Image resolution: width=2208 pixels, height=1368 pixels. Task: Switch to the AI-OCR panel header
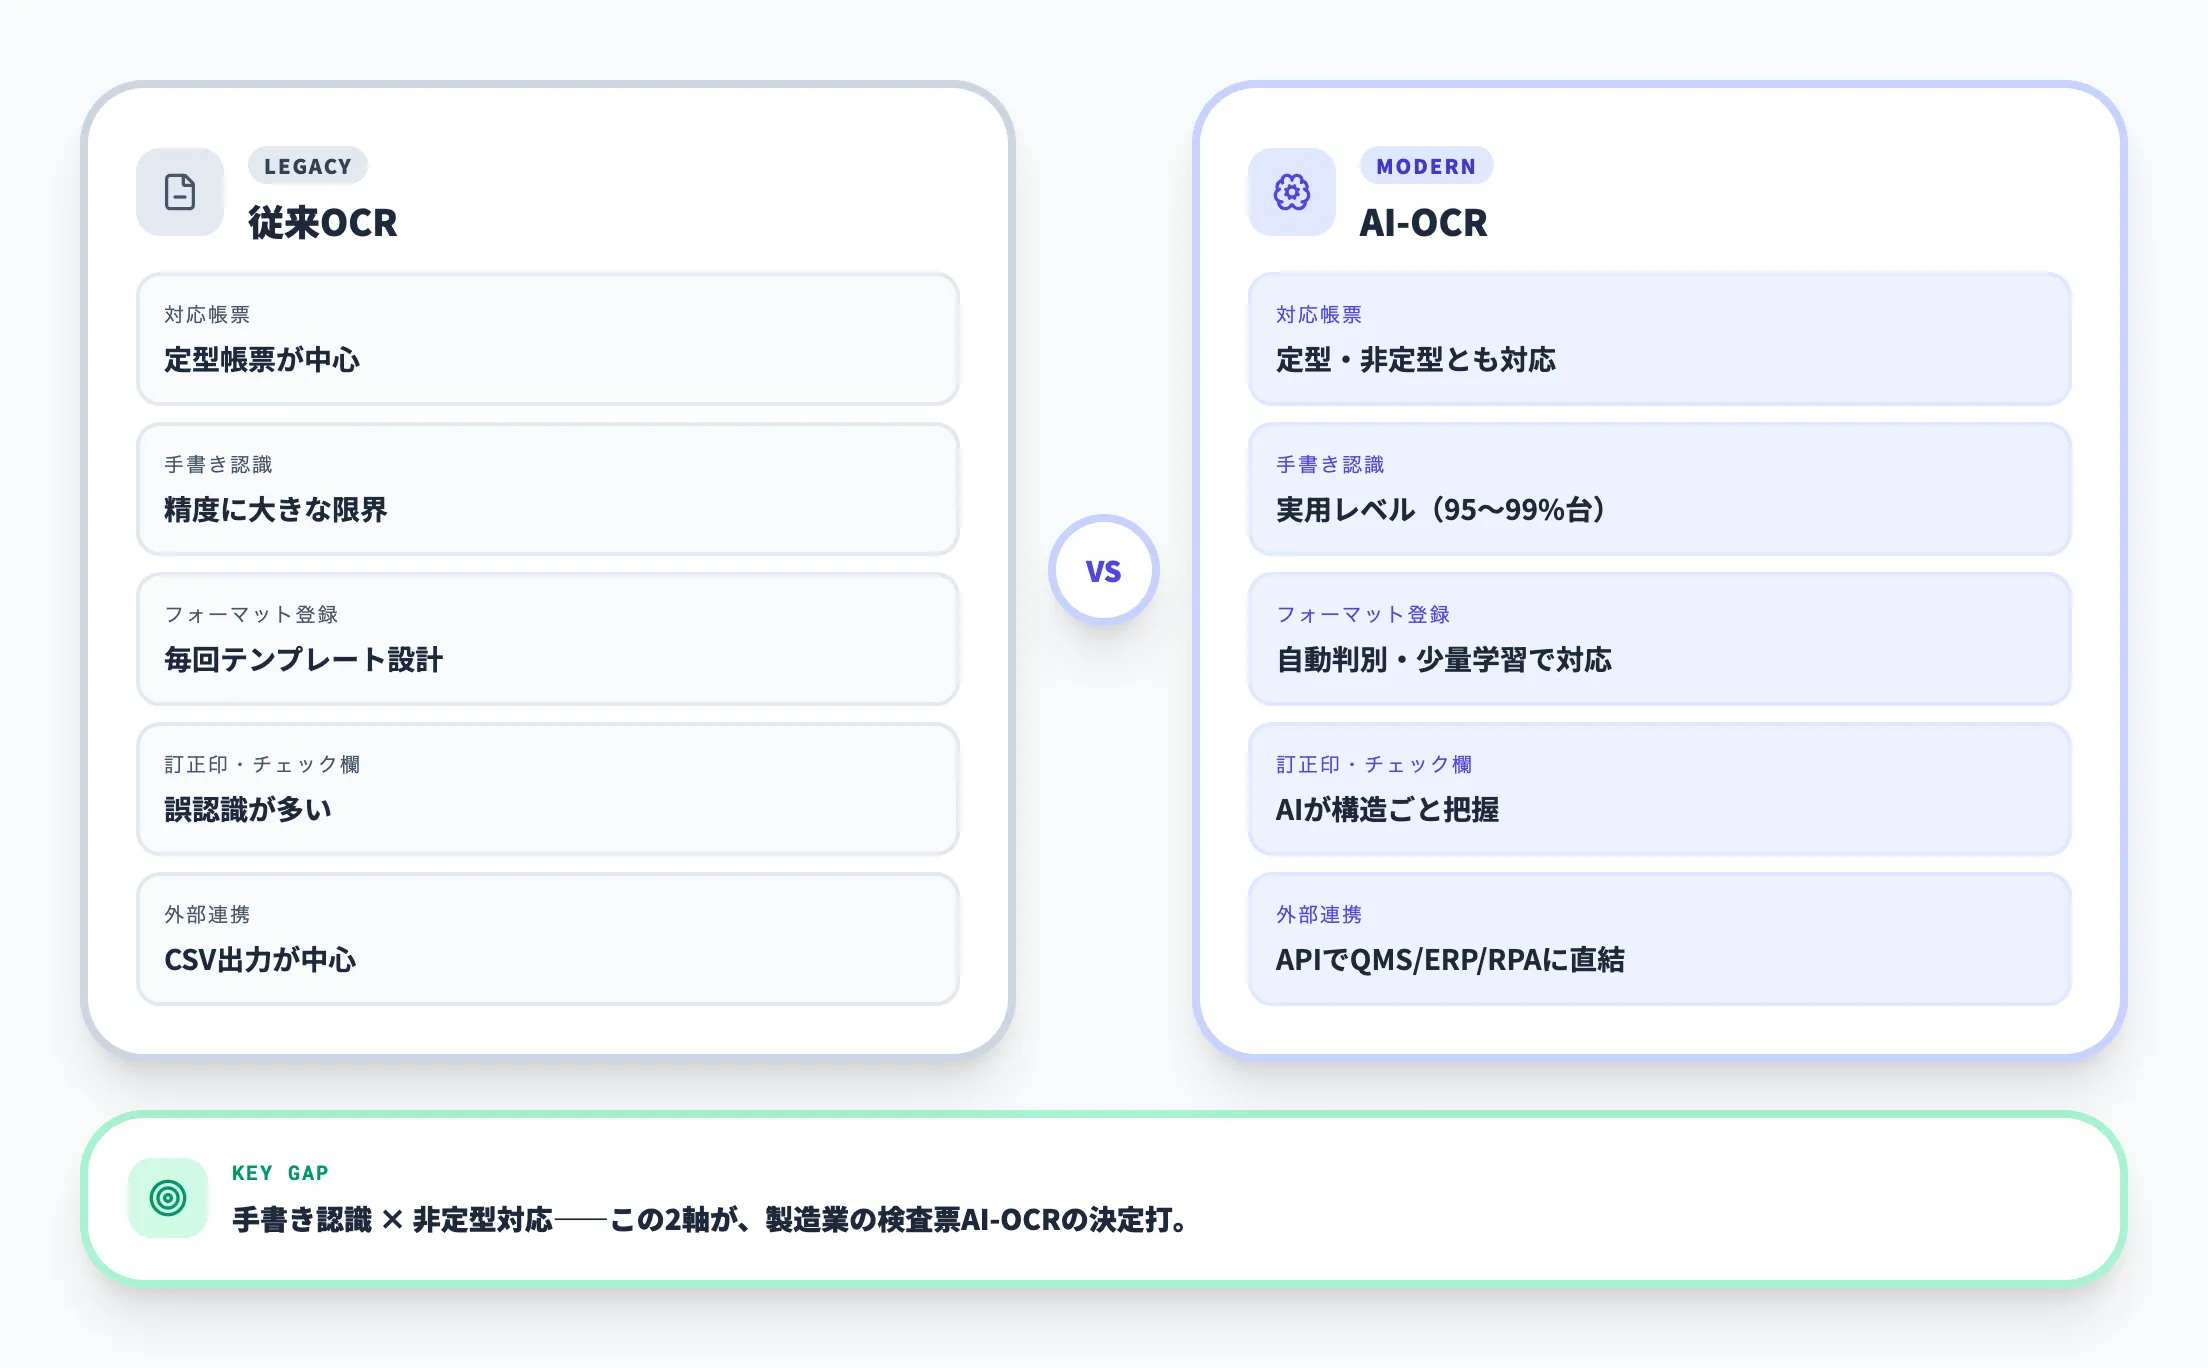tap(1422, 223)
